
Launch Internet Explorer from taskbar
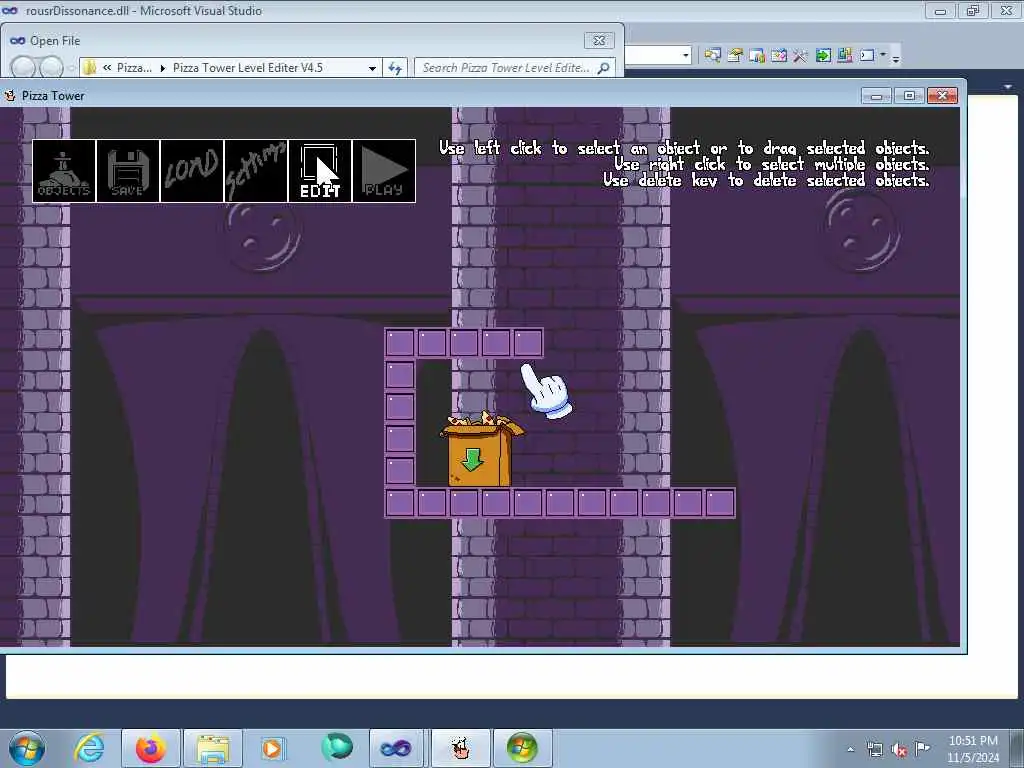(89, 748)
